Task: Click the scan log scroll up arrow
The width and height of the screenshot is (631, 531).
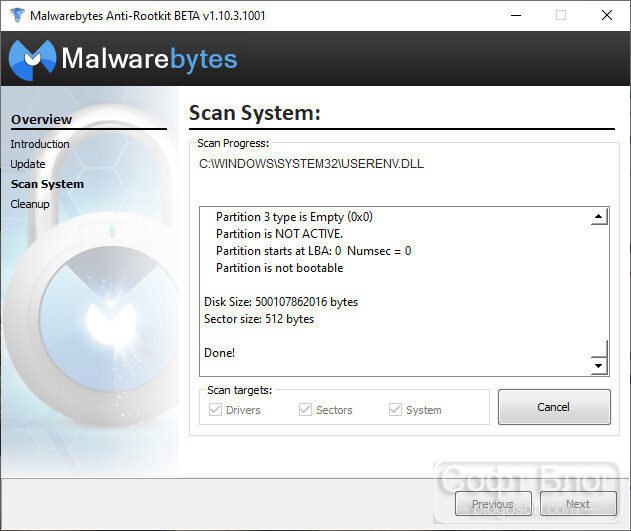Action: click(x=599, y=217)
